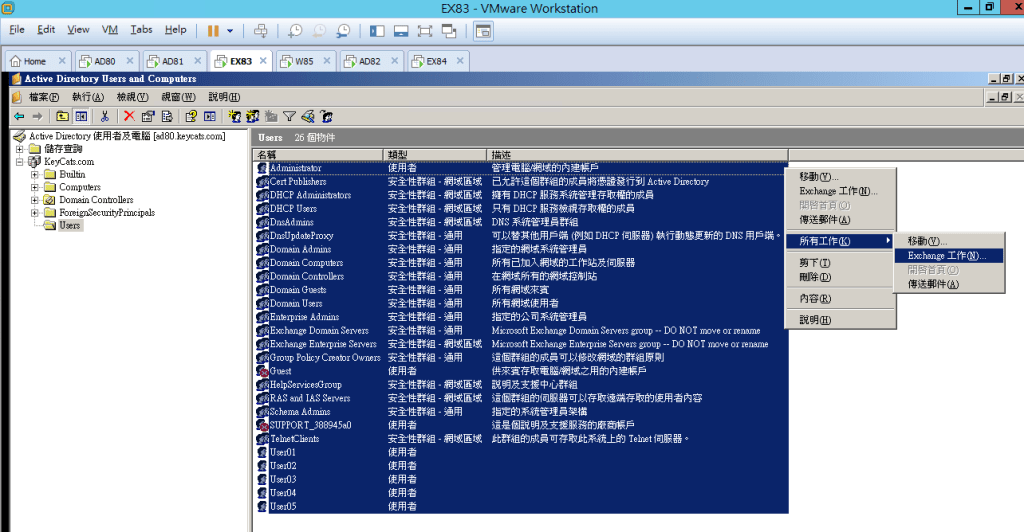Click VMware take snapshot clock icon

click(x=294, y=31)
